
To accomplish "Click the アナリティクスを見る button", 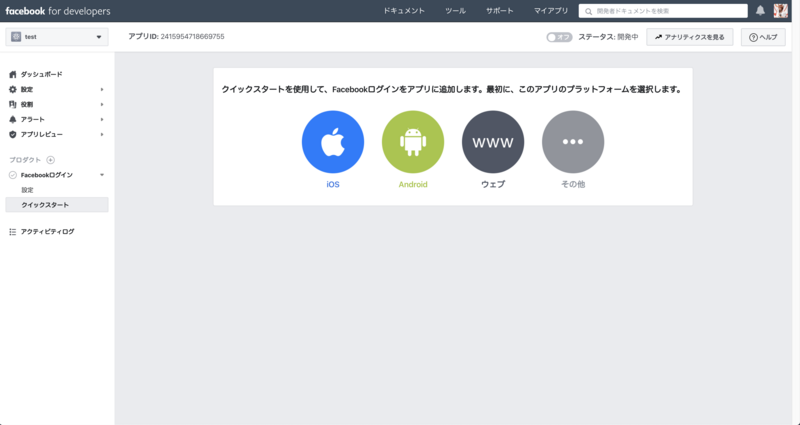I will (690, 37).
